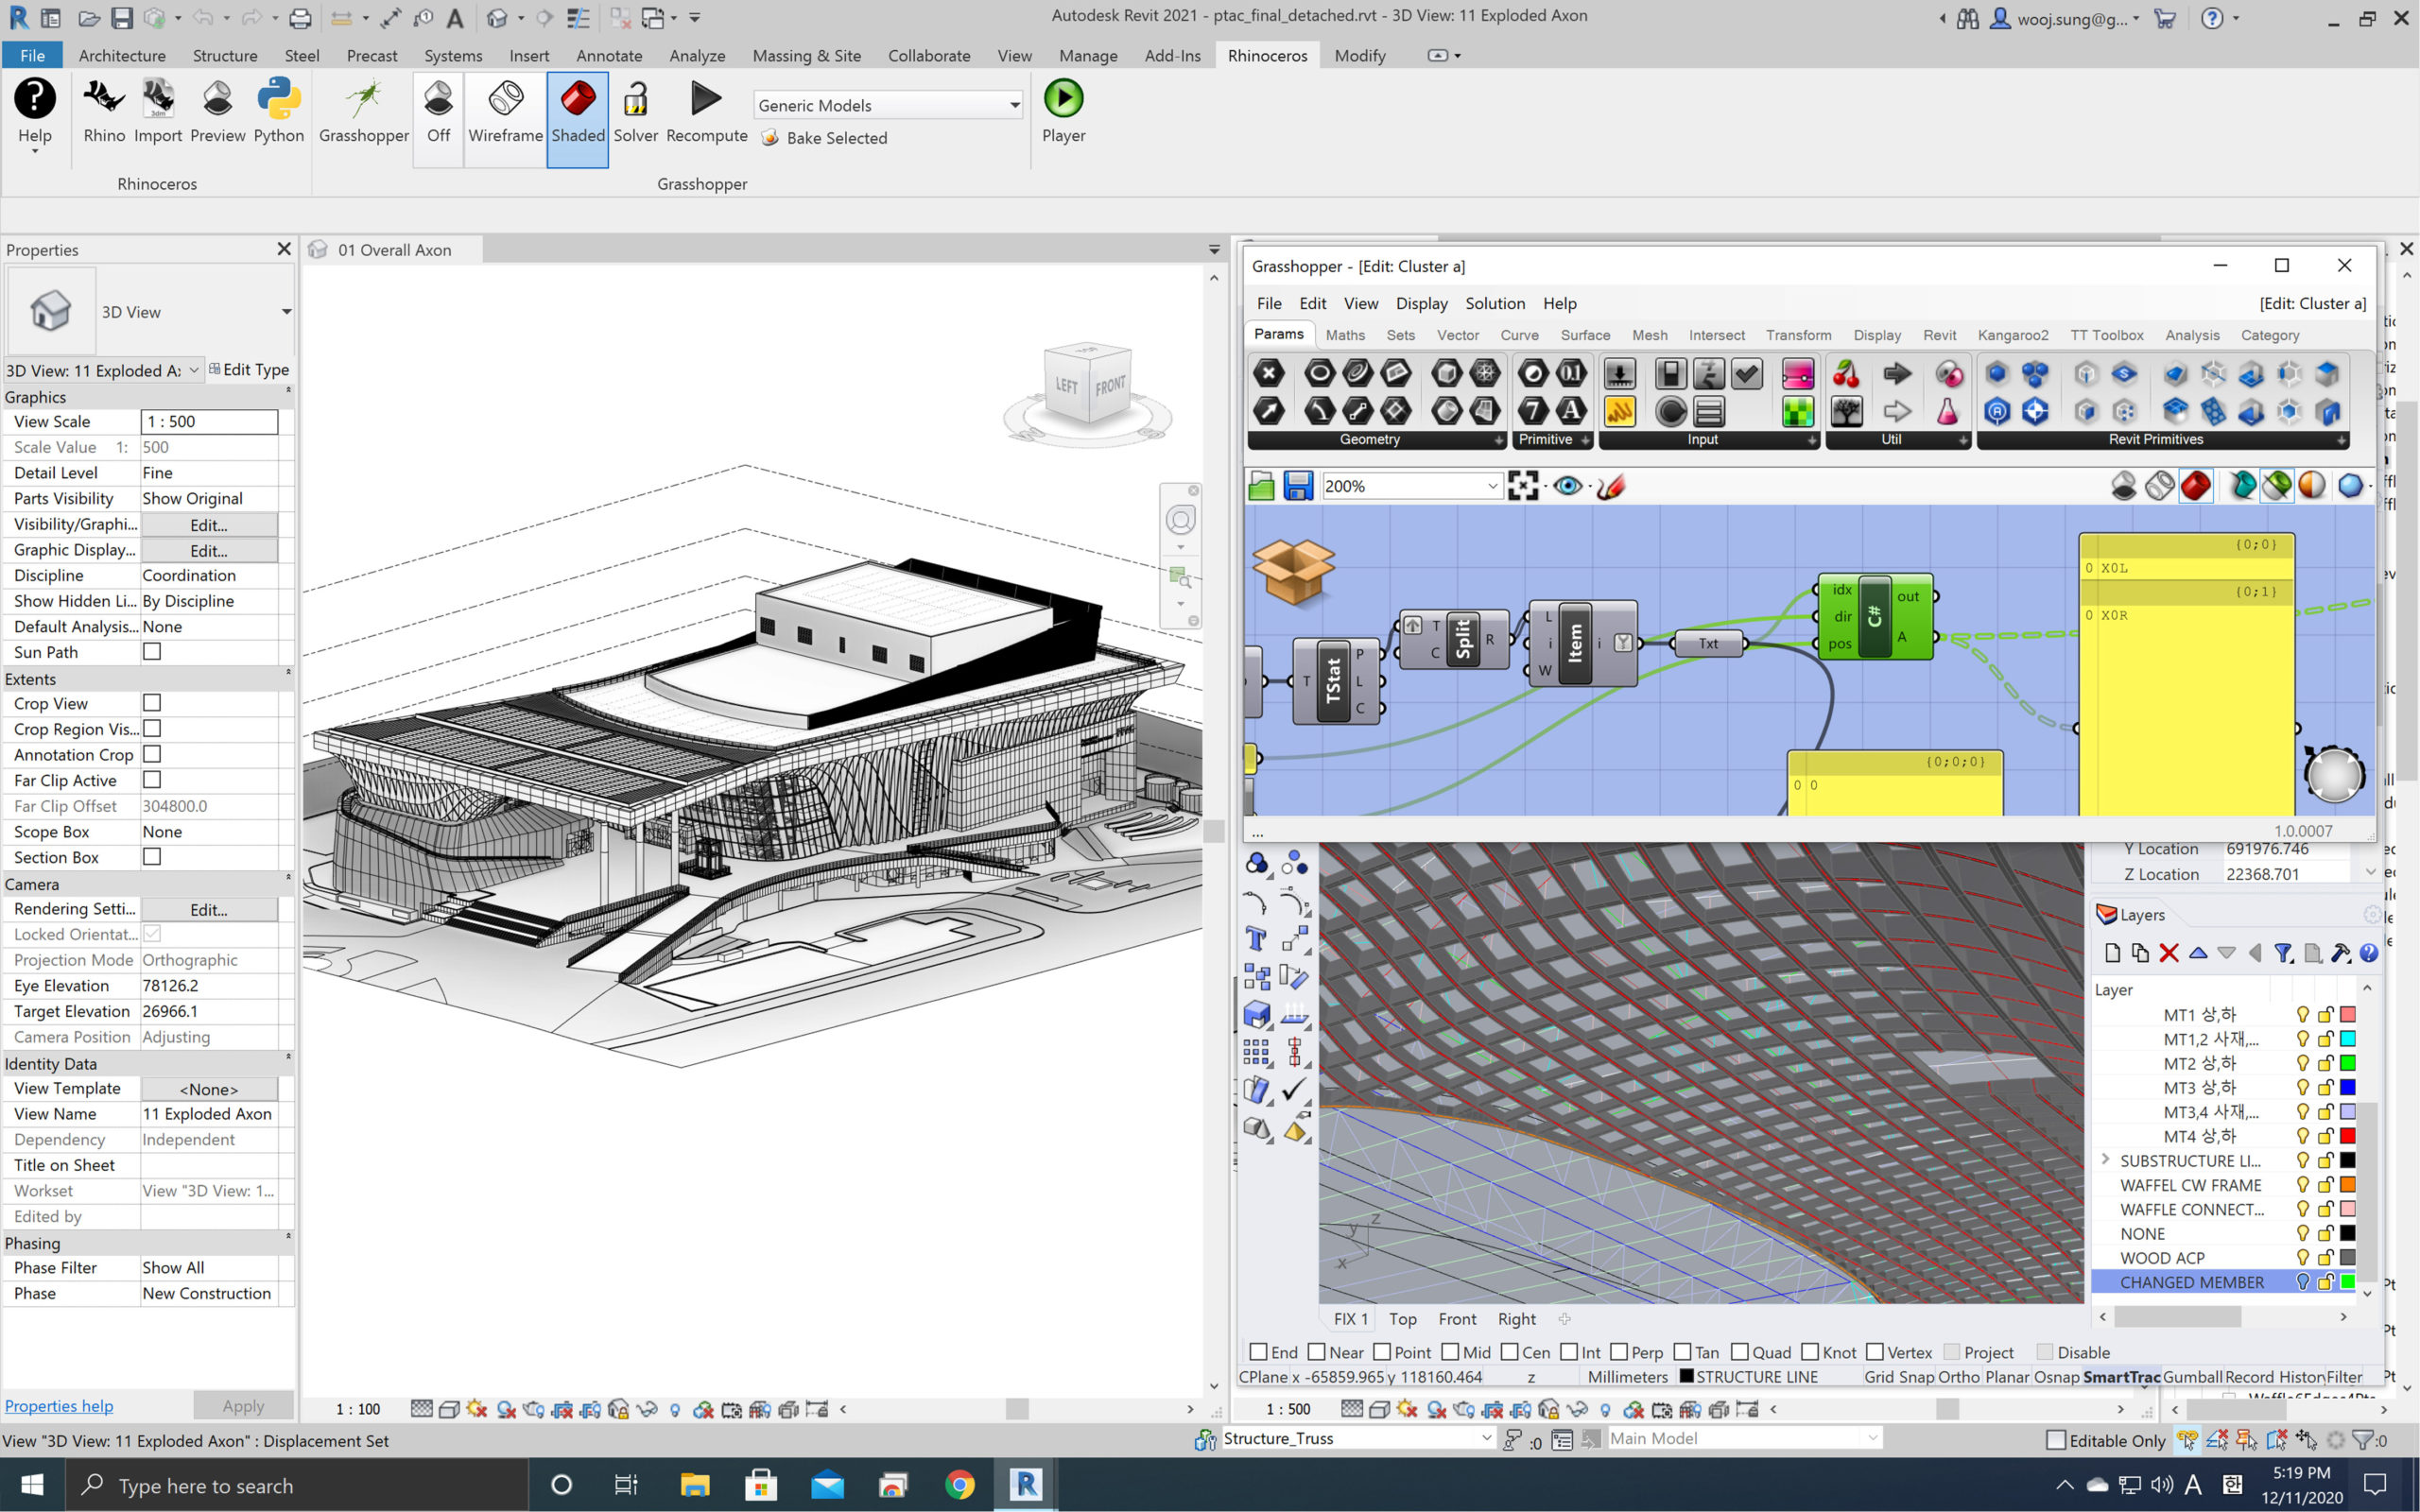Click Edit for Visibility/Graphics overrides
Screen dimensions: 2420x1512
pyautogui.click(x=209, y=524)
